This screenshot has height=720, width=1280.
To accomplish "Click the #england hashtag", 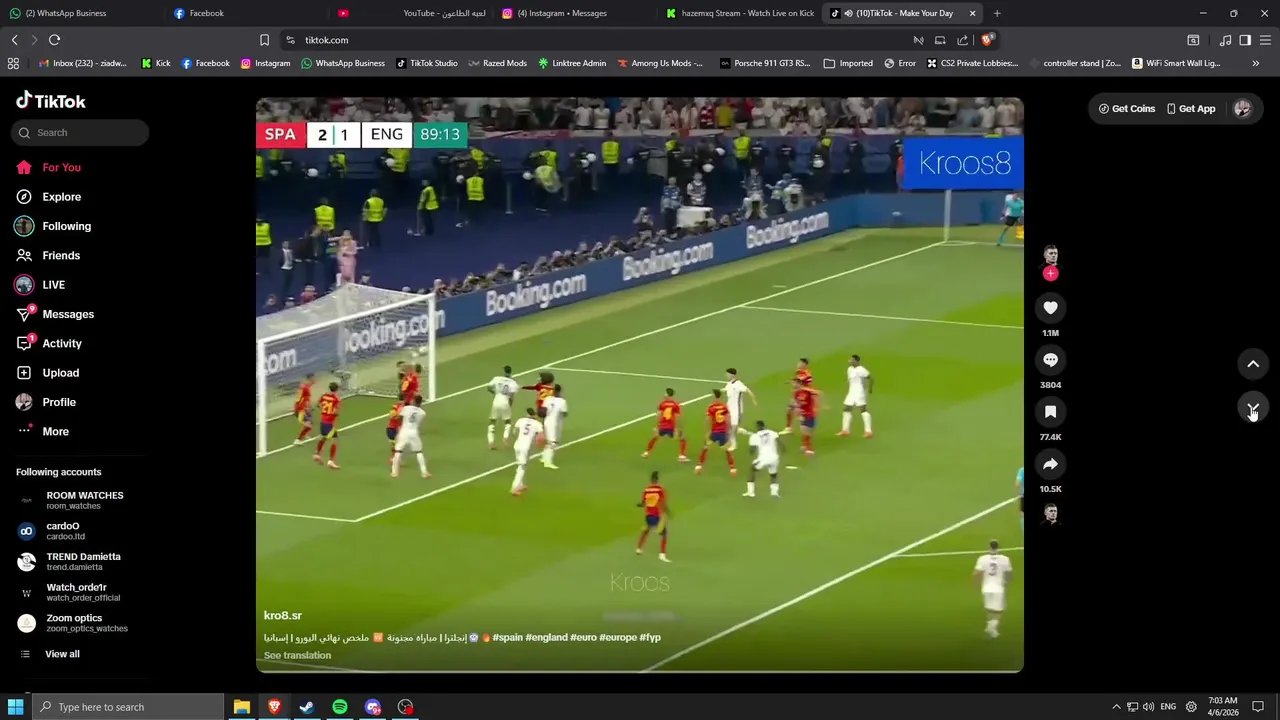I will 546,637.
